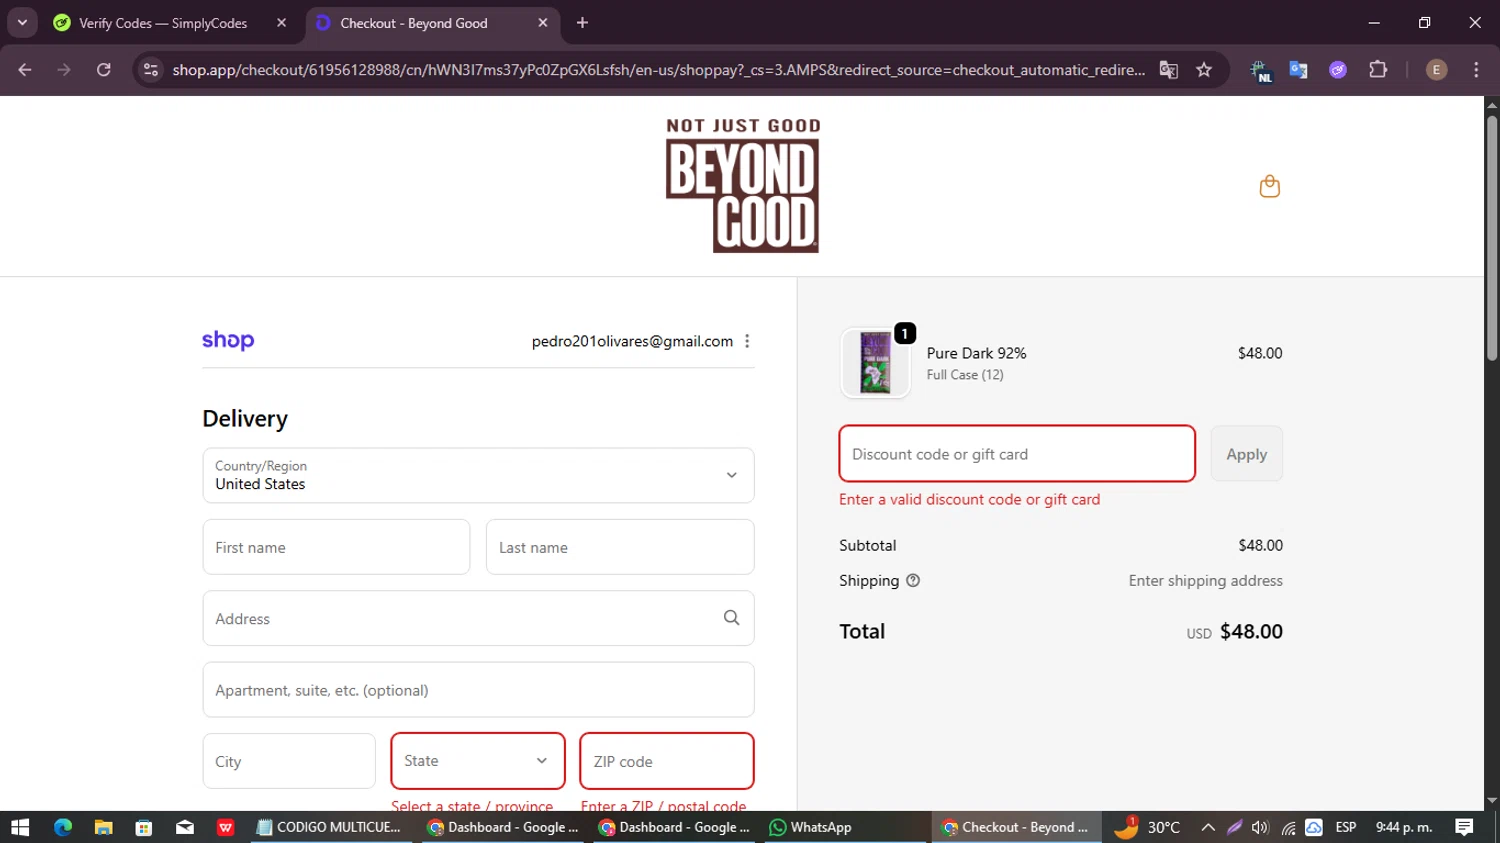Open the Translate page icon
Viewport: 1500px width, 843px height.
(1168, 70)
